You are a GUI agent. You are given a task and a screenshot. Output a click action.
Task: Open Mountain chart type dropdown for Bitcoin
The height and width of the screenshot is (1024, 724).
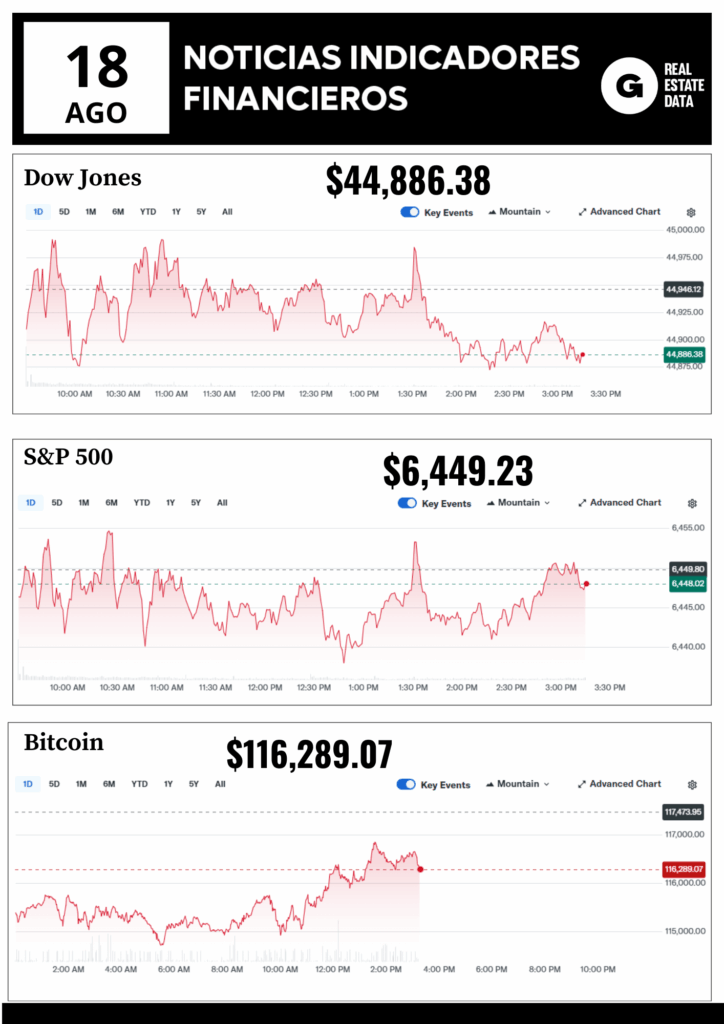point(519,784)
